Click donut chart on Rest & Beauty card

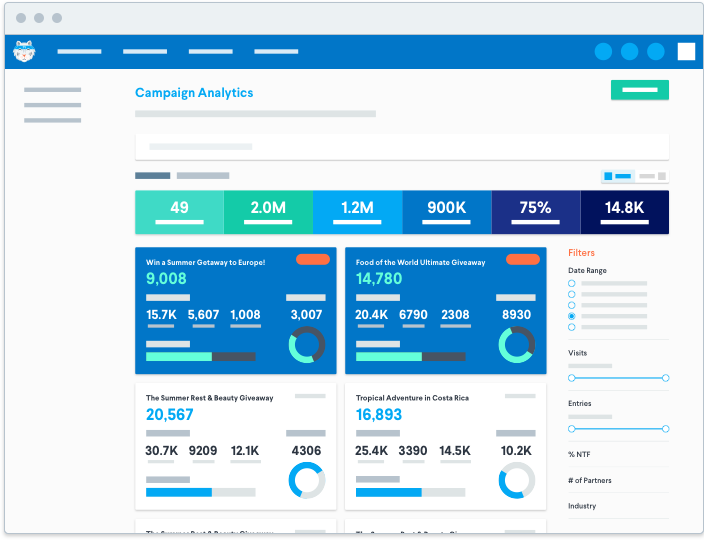(x=307, y=480)
